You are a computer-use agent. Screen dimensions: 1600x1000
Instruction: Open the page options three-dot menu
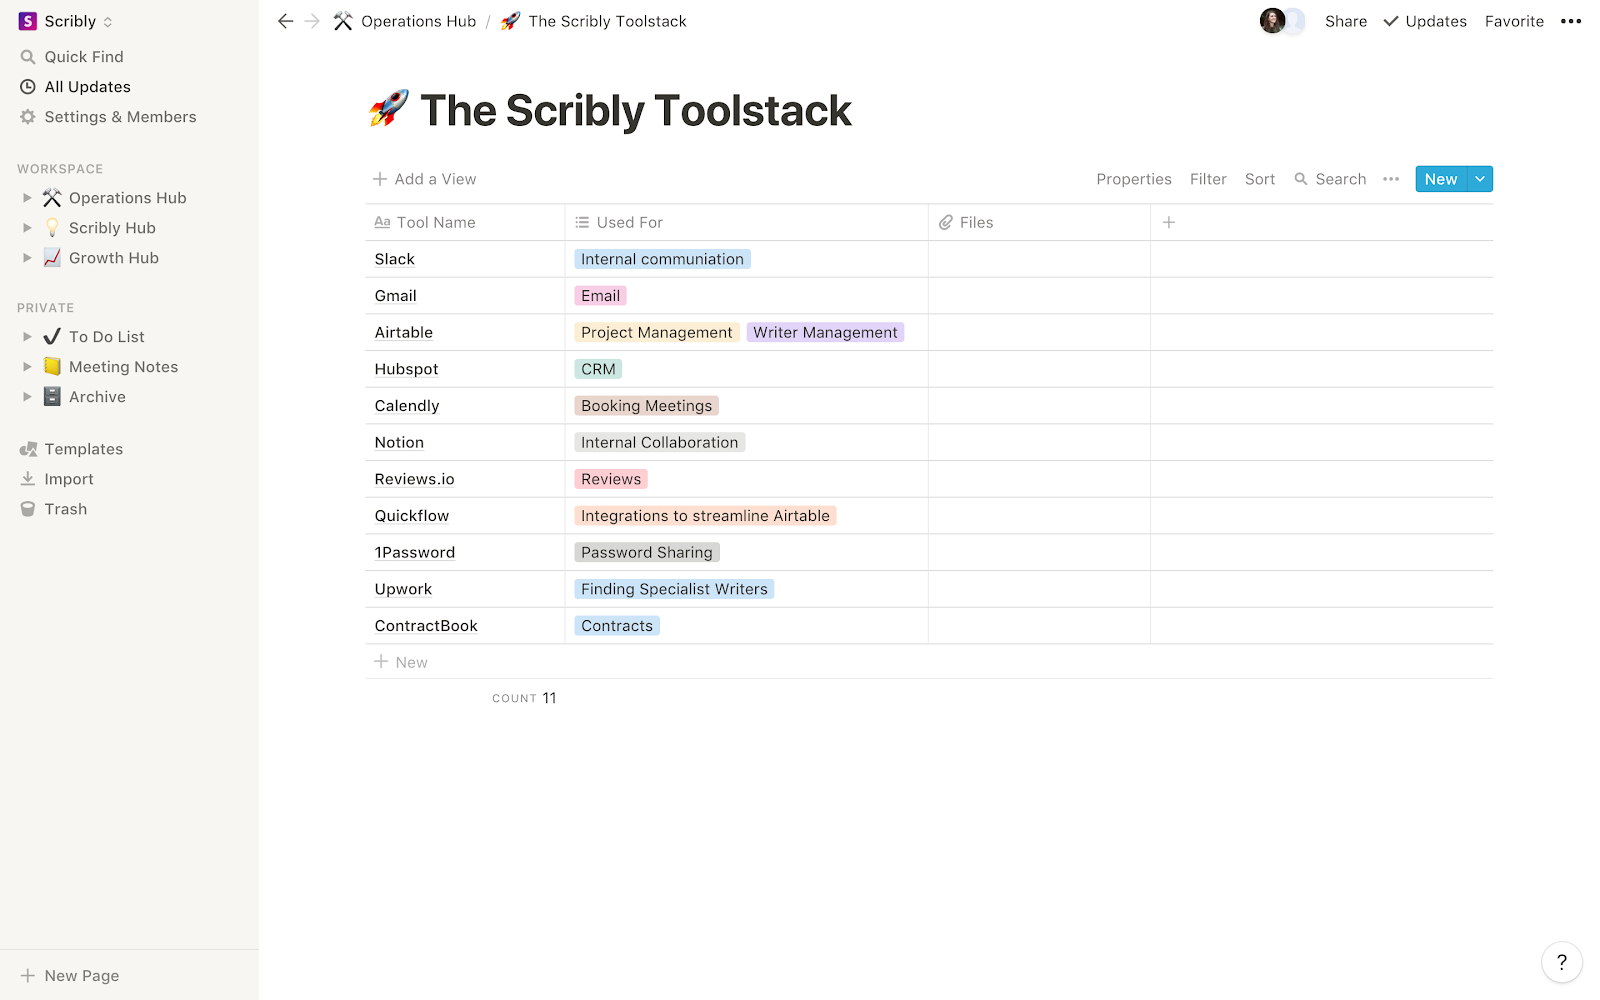coord(1571,21)
